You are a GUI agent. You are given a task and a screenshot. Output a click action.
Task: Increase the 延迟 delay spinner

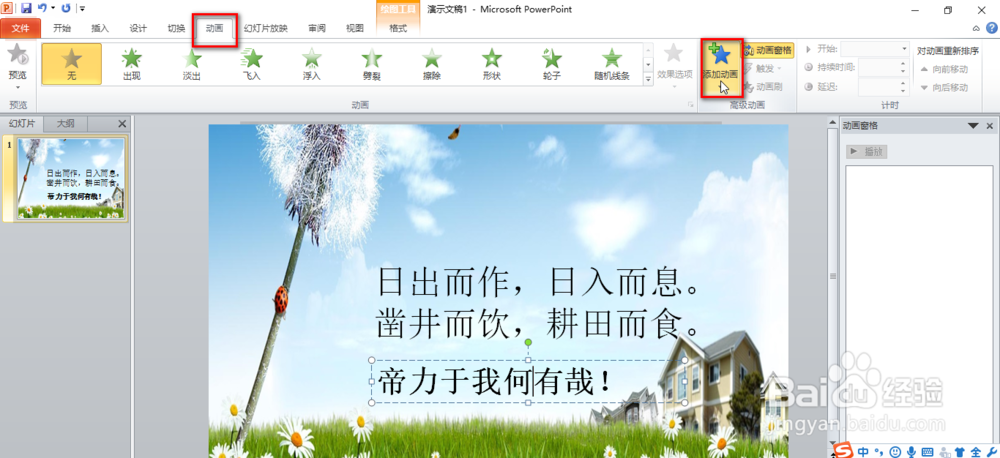904,83
